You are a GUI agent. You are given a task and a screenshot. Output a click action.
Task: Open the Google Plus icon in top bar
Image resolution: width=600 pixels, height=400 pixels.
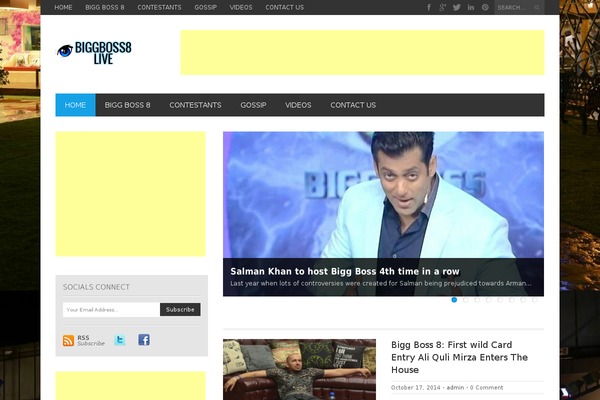[x=443, y=7]
